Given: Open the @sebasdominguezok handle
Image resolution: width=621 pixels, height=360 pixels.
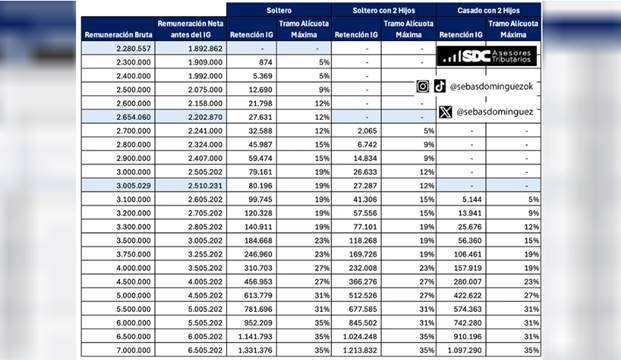Looking at the screenshot, I should point(491,87).
